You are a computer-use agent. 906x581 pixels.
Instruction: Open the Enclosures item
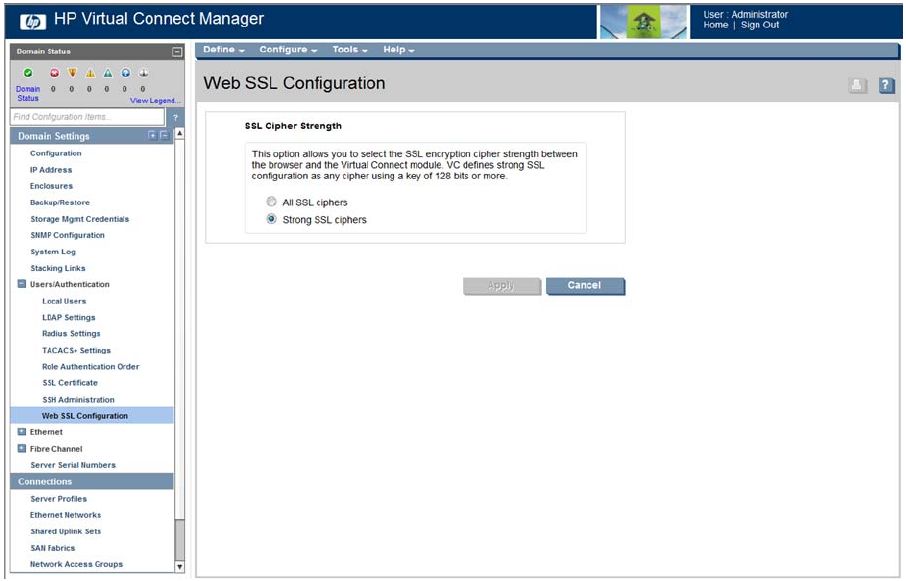51,186
